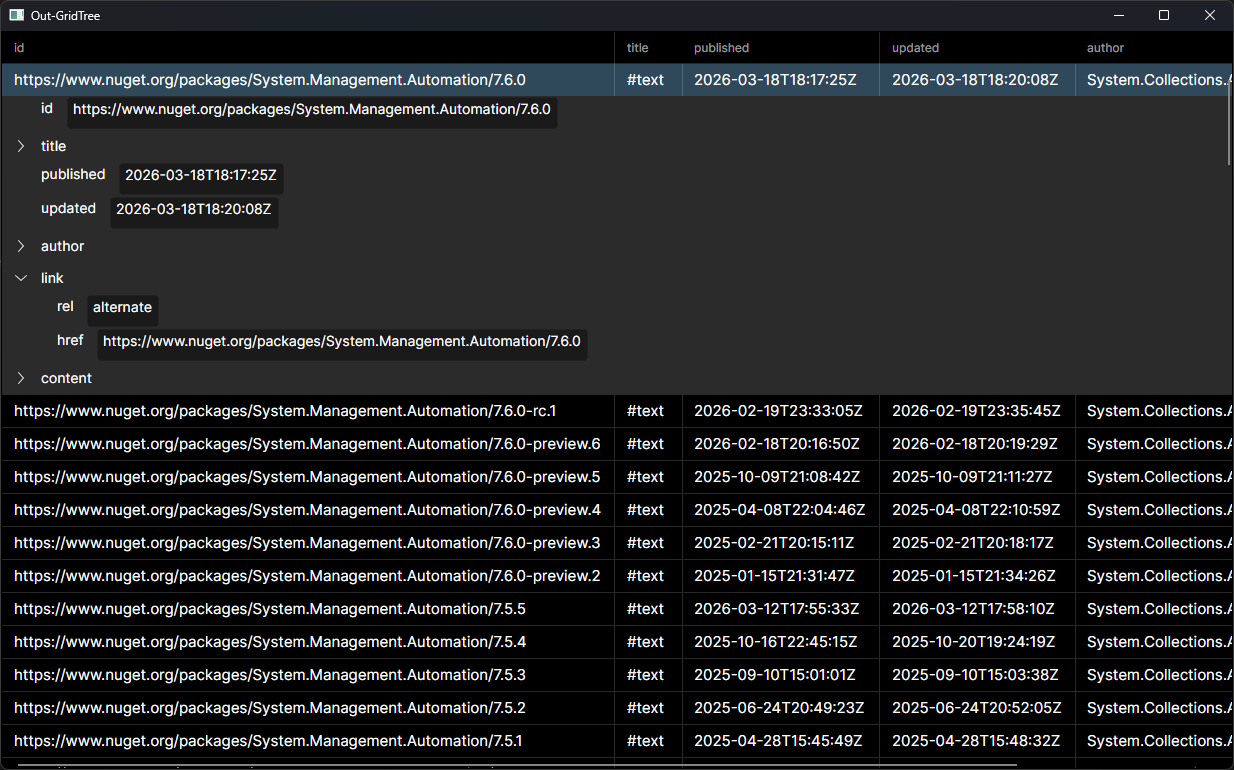Viewport: 1234px width, 770px height.
Task: Select the row for version 7.6.0-rc.1
Action: click(x=617, y=411)
